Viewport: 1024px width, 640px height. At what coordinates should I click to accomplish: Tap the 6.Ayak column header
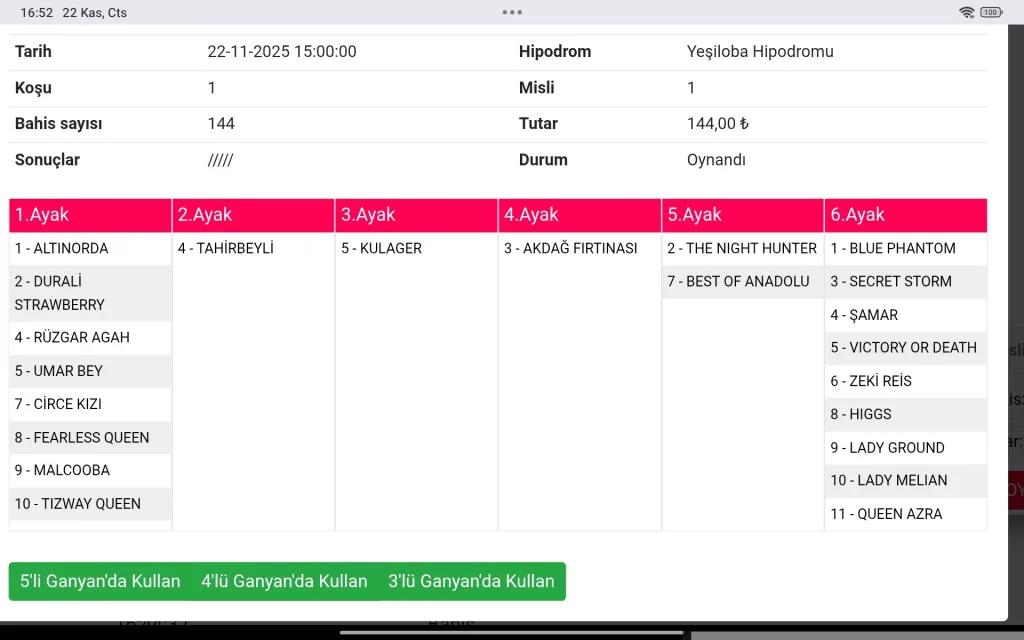coord(906,215)
